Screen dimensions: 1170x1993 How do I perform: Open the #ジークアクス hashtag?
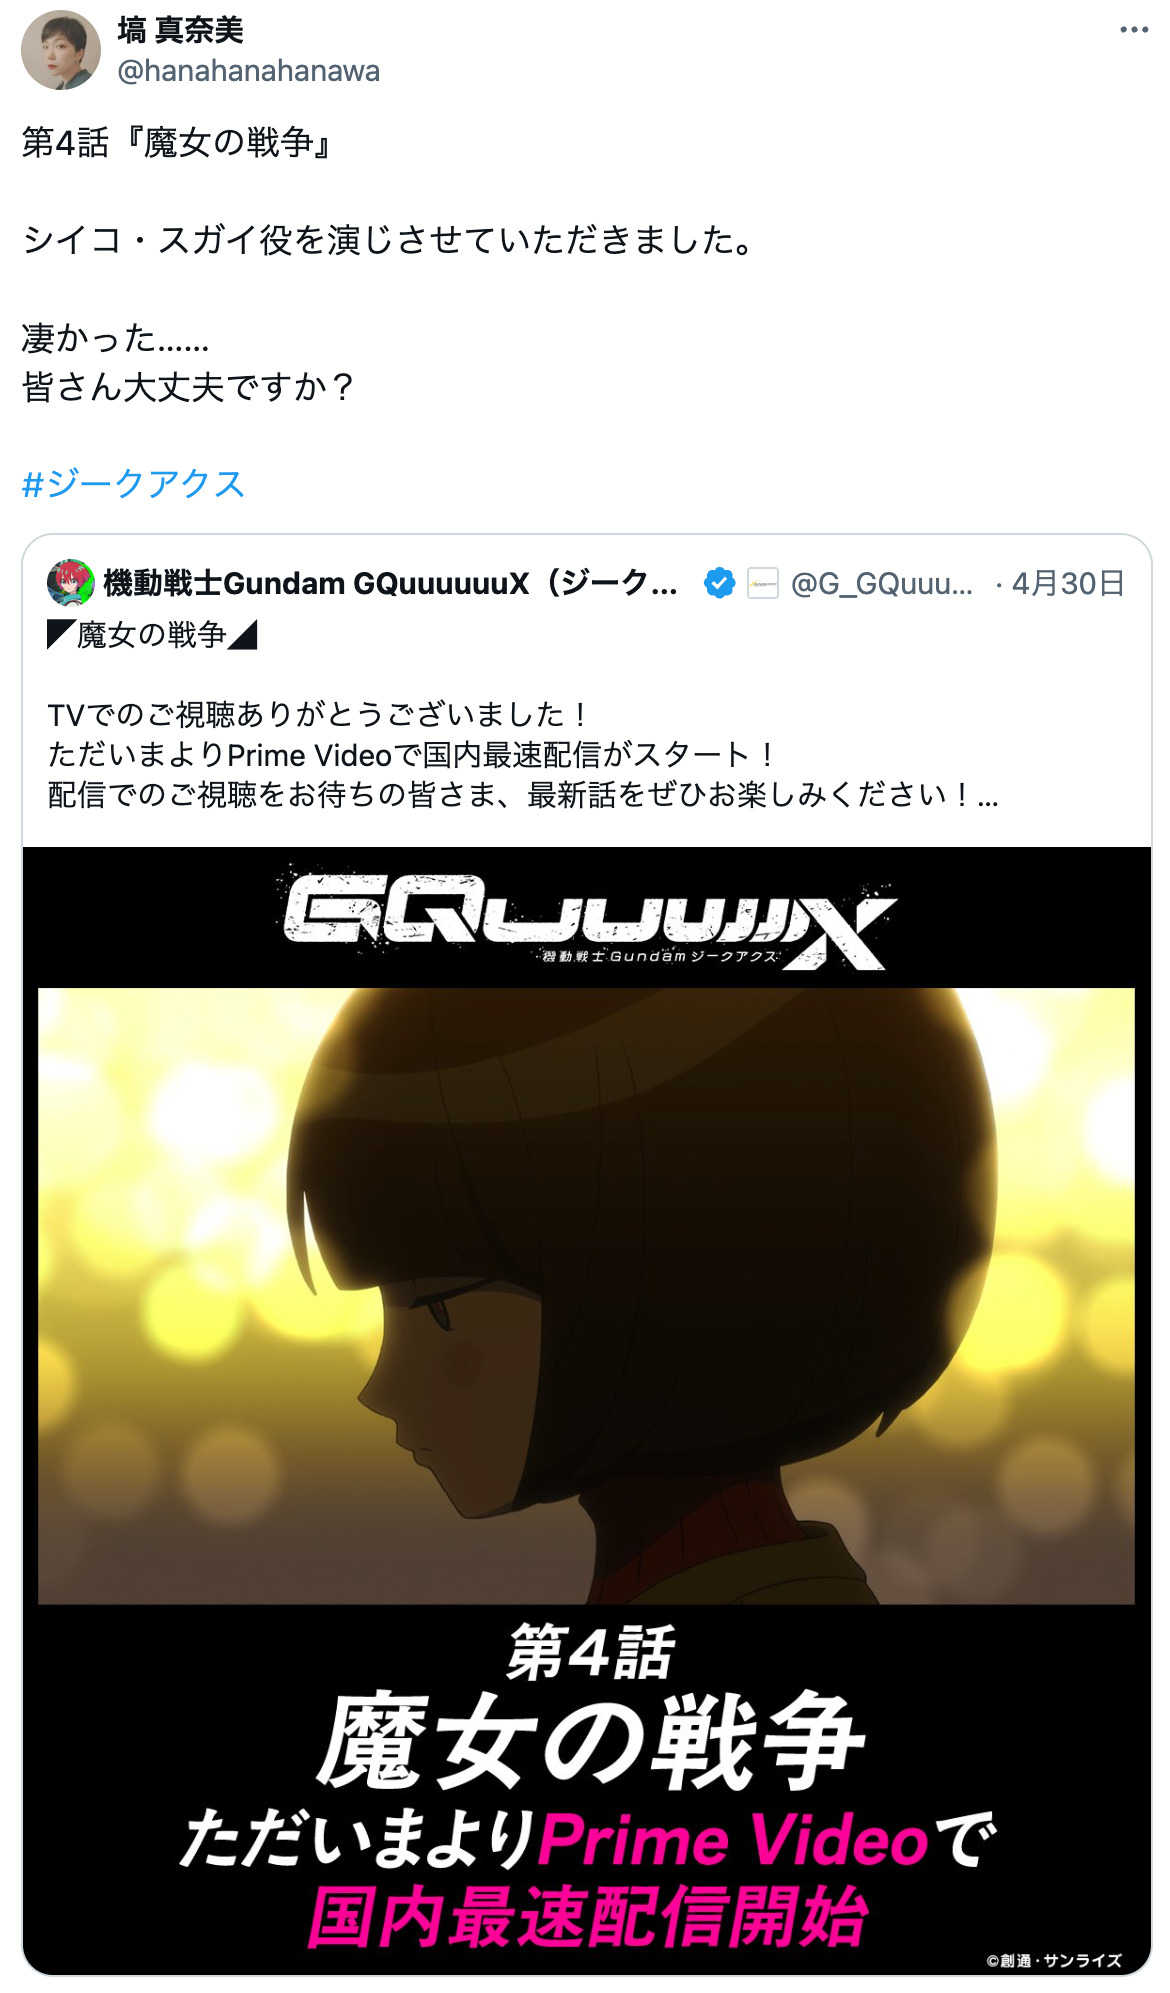click(x=134, y=484)
